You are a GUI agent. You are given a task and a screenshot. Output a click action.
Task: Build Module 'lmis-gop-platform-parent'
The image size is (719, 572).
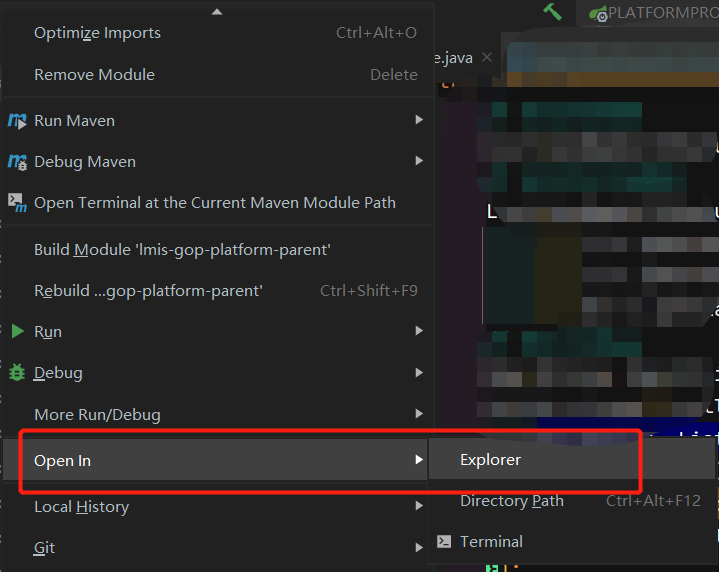pos(217,250)
